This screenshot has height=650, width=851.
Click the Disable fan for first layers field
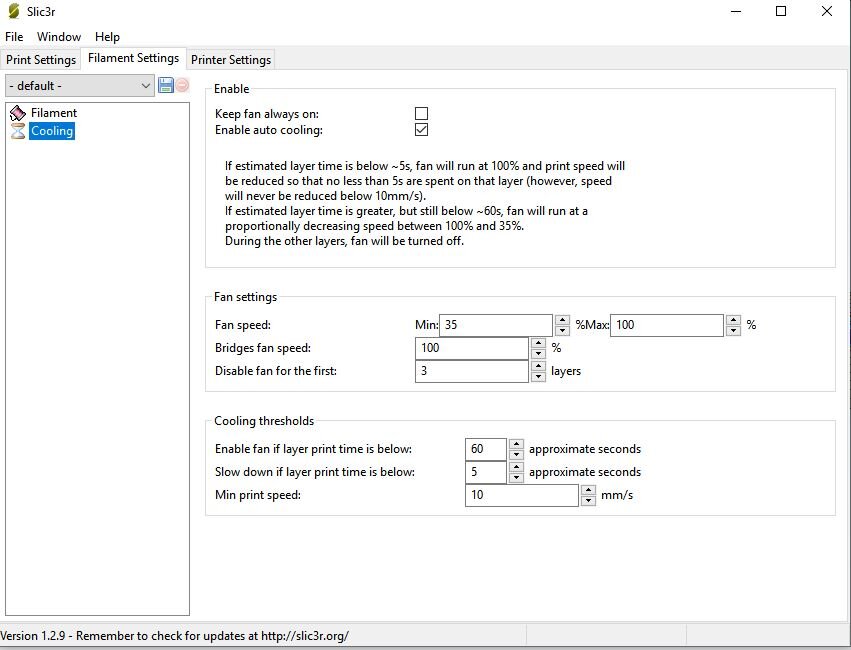(471, 371)
